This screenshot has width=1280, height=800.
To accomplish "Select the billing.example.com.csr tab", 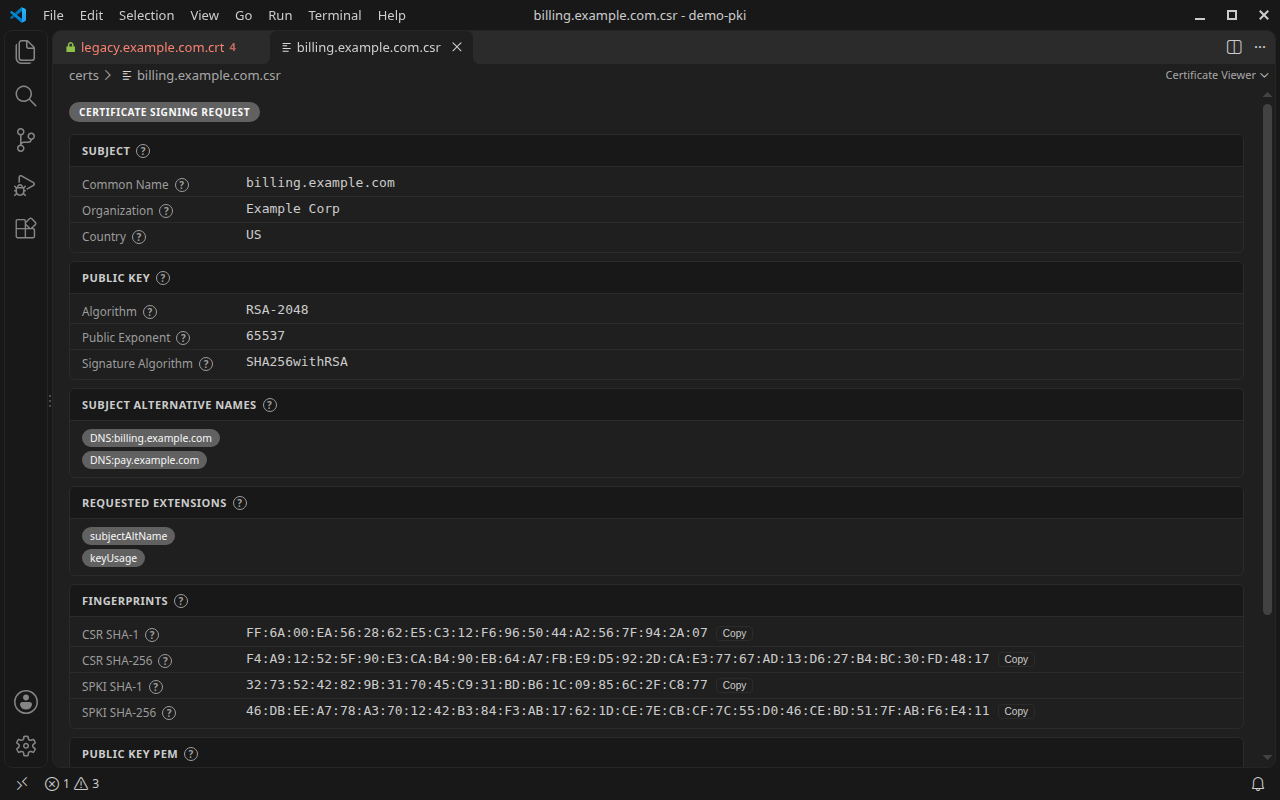I will click(x=369, y=47).
